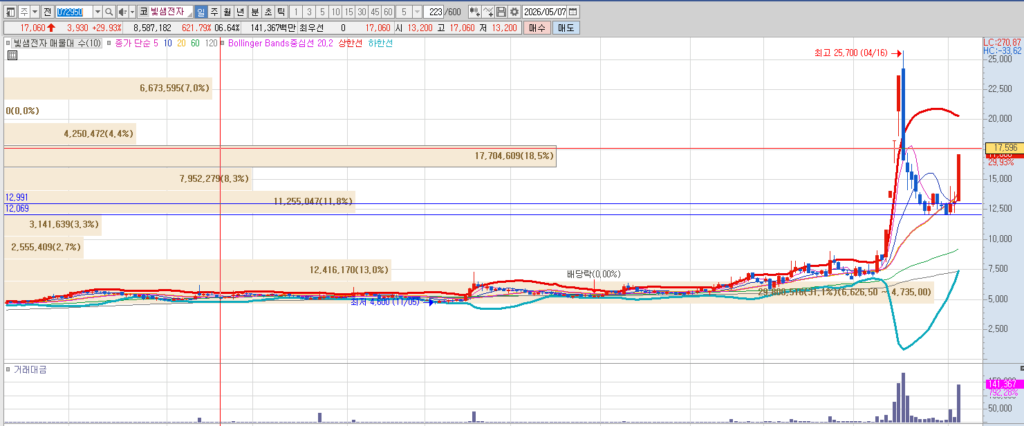
Task: Select the 틱 tick chart period
Action: coord(281,12)
